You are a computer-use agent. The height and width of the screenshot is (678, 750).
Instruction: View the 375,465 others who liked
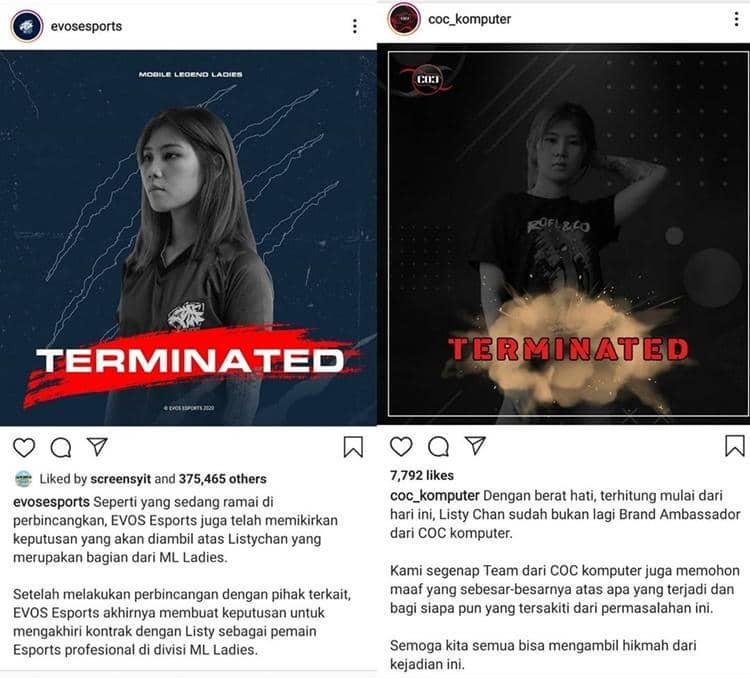[x=223, y=479]
